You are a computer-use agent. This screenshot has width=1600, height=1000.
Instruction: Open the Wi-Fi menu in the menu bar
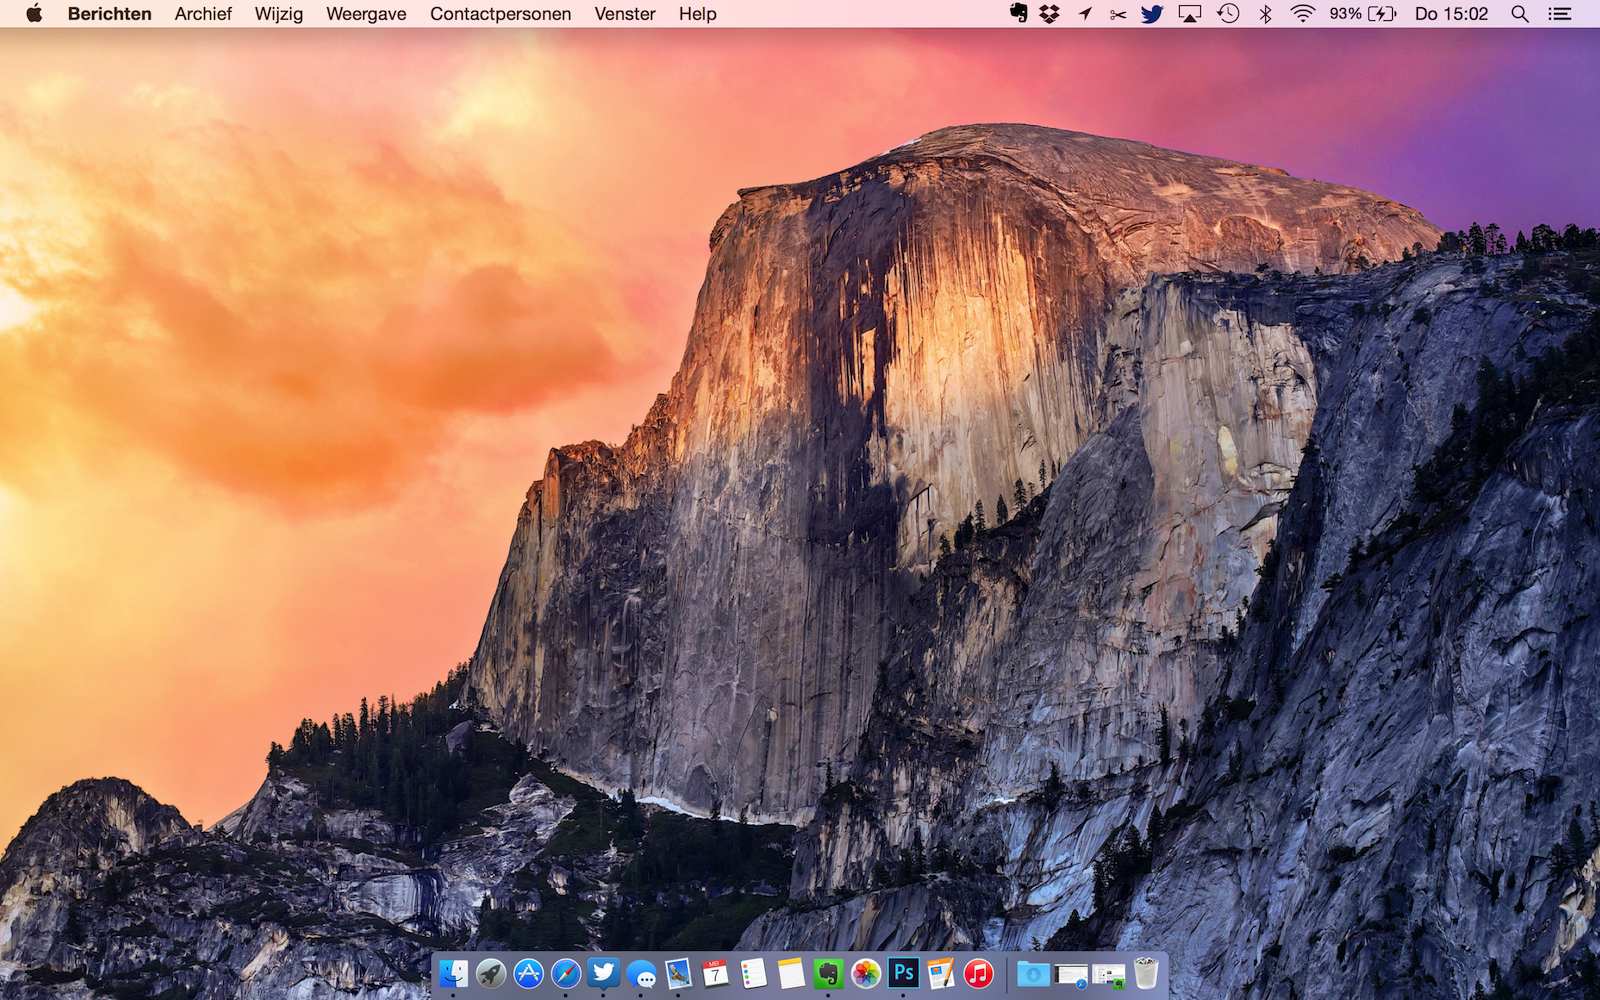pyautogui.click(x=1301, y=14)
